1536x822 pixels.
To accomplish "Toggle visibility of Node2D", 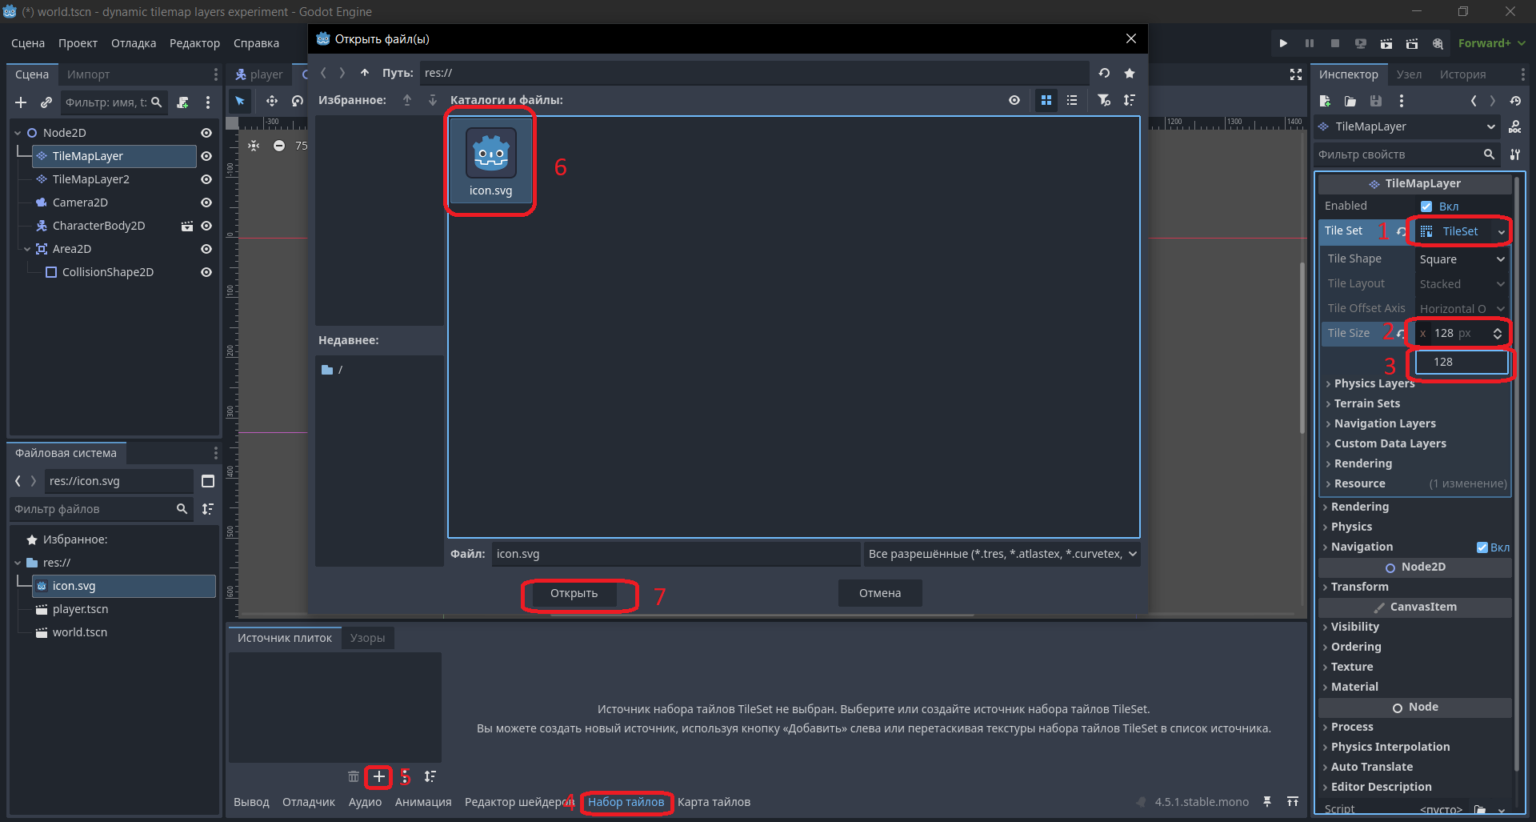I will [206, 133].
